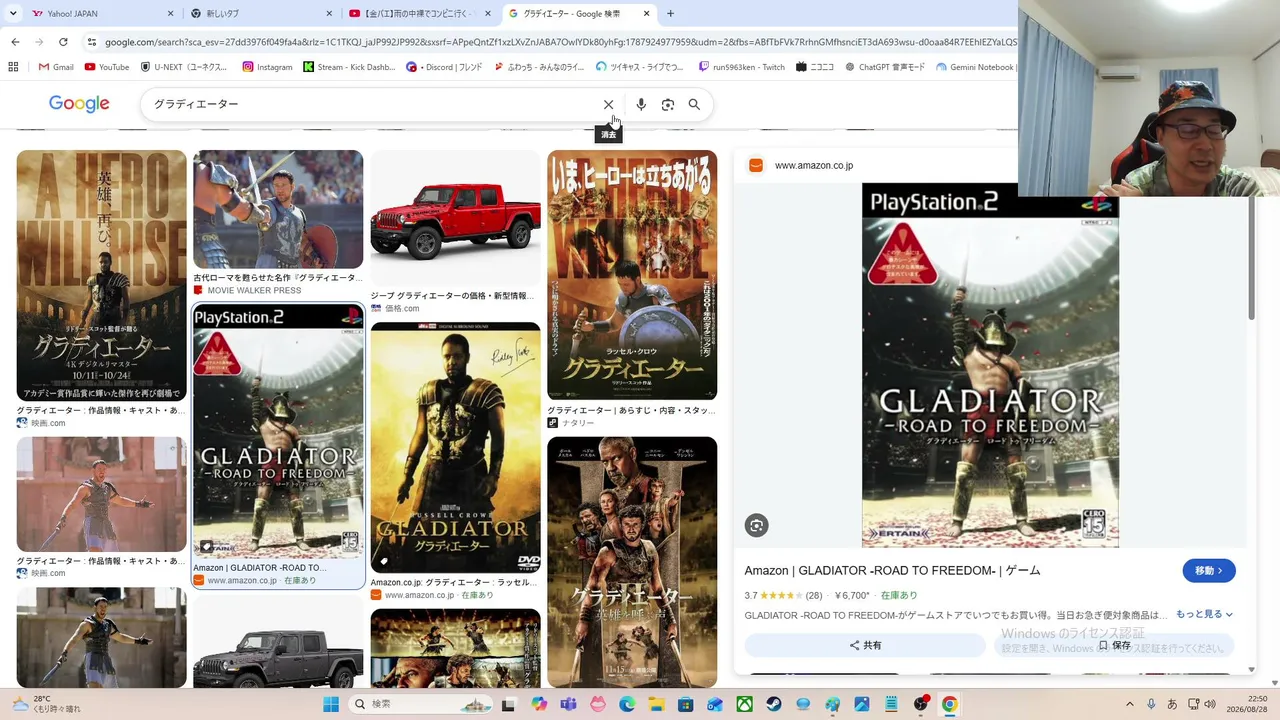Open Steam from the taskbar
This screenshot has width=1280, height=720.
click(x=774, y=704)
